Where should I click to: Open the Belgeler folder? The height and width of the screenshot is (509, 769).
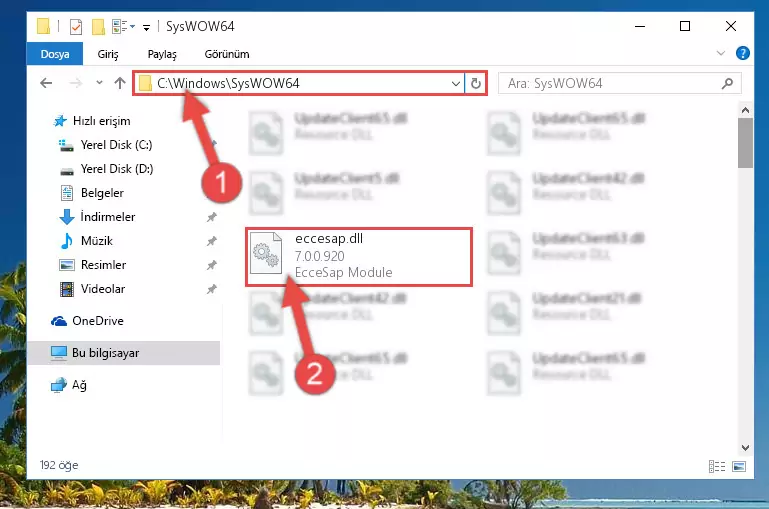pos(91,193)
